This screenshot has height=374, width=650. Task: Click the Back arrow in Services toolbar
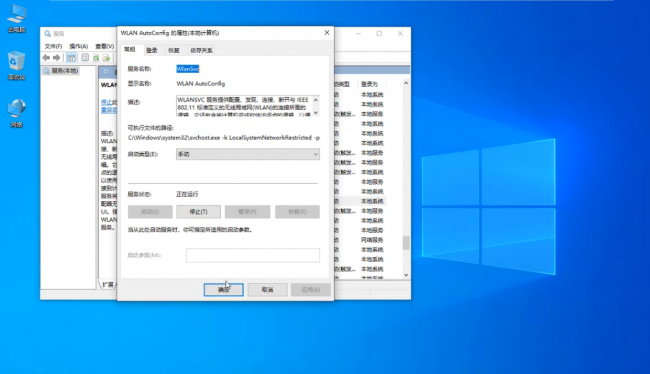46,58
